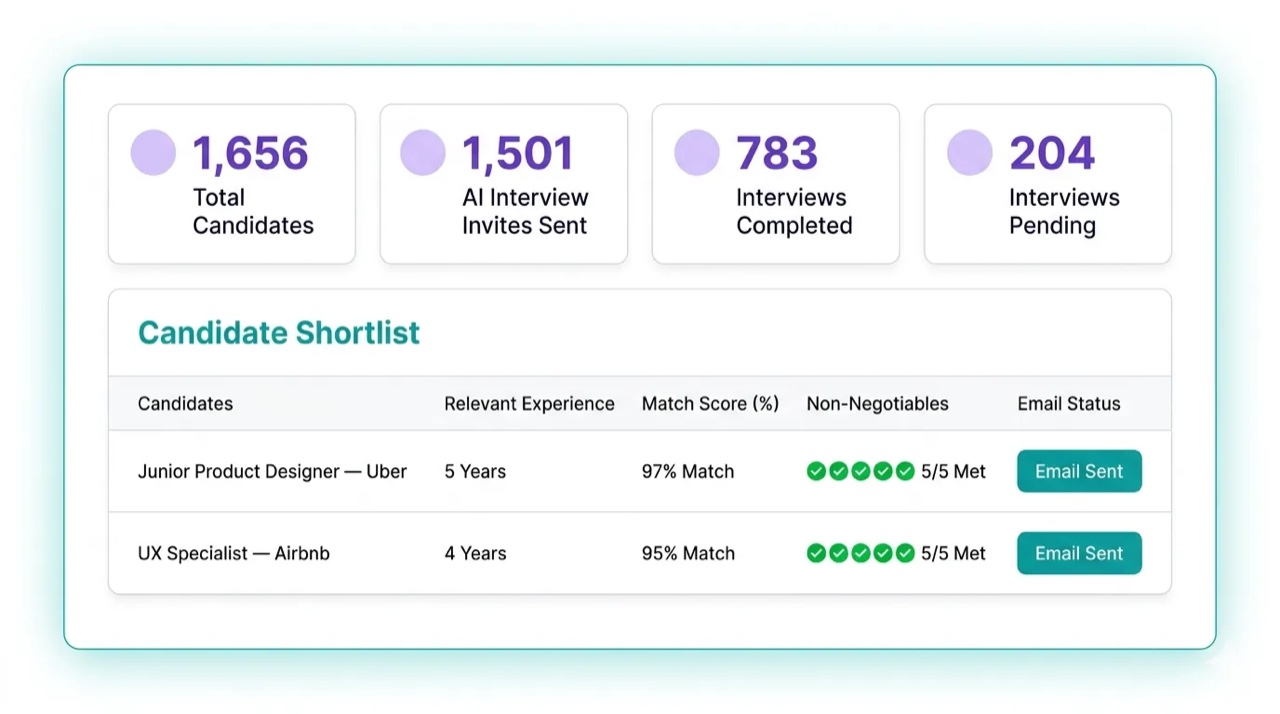Viewport: 1280px width, 714px height.
Task: Click the Candidate Shortlist heading
Action: 279,333
